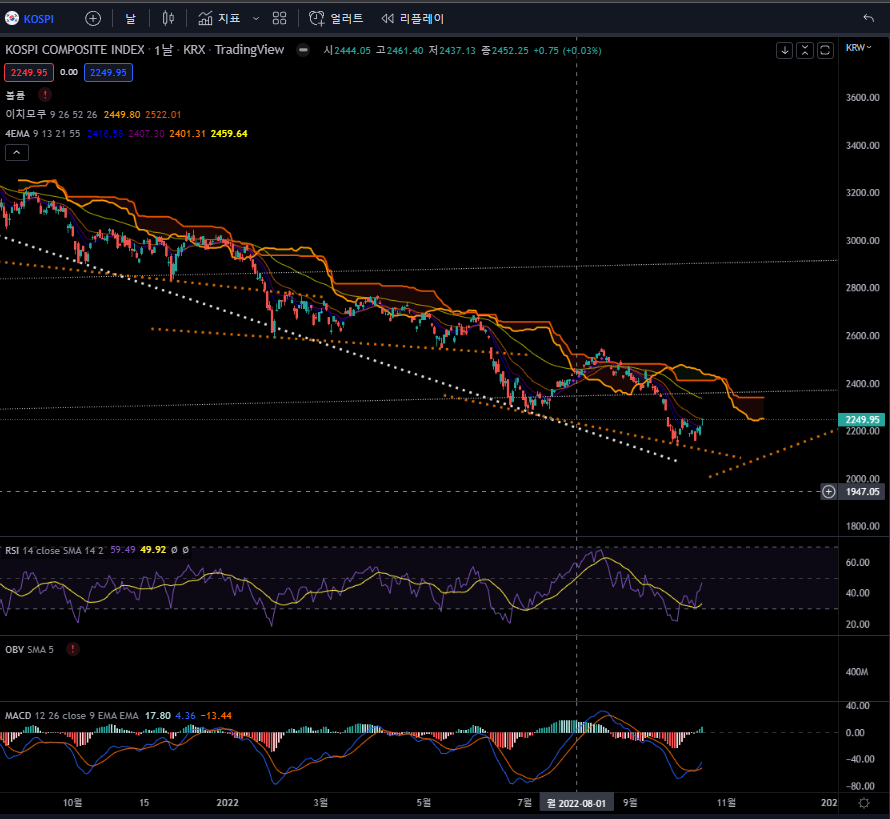Expand the favorite indicators chevron dropdown
The height and width of the screenshot is (819, 890).
point(256,19)
